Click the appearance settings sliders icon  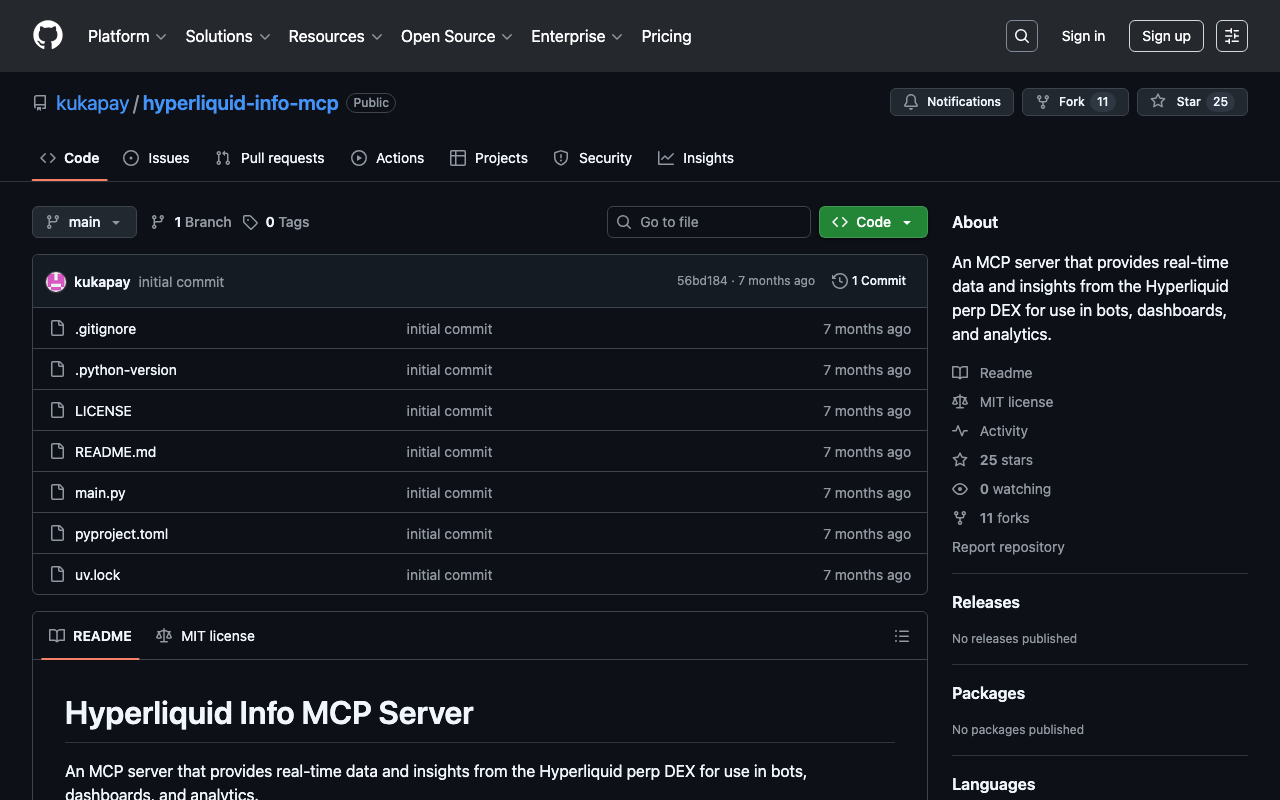(x=1232, y=36)
